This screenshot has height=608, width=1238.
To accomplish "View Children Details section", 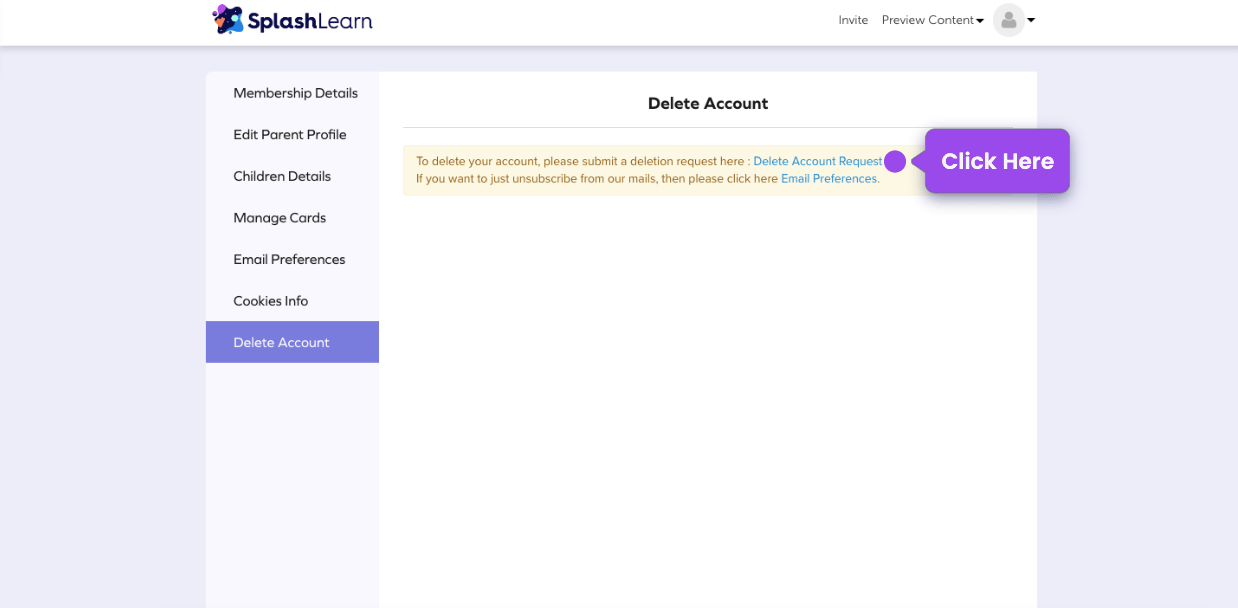I will 281,176.
